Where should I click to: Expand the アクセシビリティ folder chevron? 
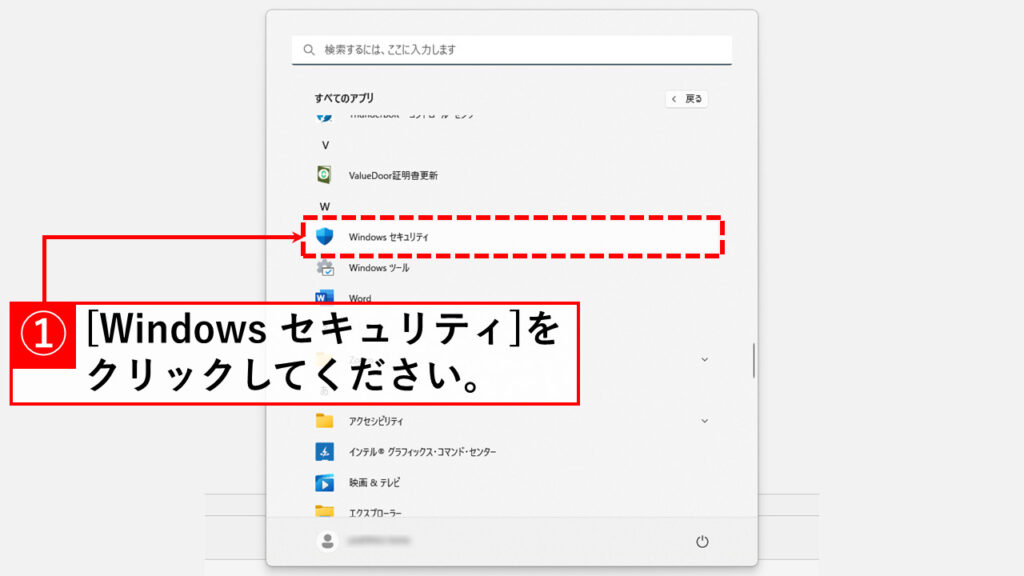point(704,421)
